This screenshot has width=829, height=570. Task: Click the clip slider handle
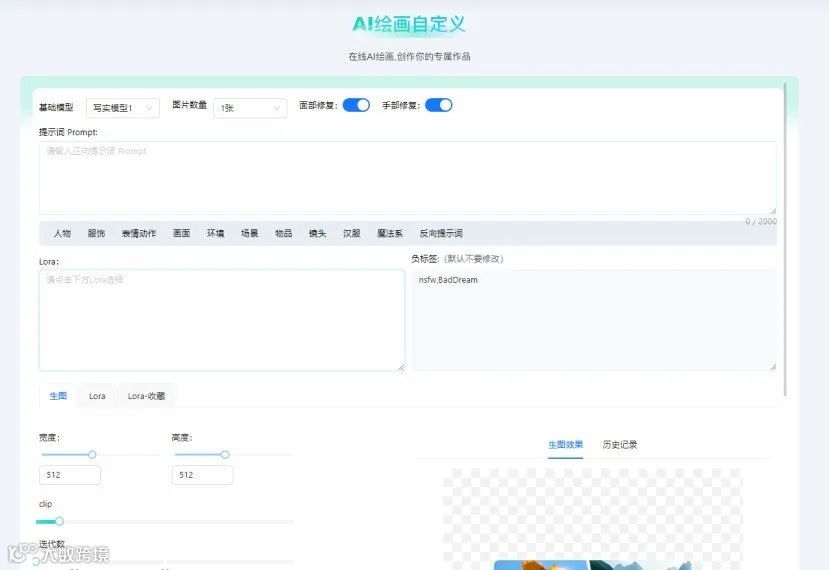click(59, 521)
